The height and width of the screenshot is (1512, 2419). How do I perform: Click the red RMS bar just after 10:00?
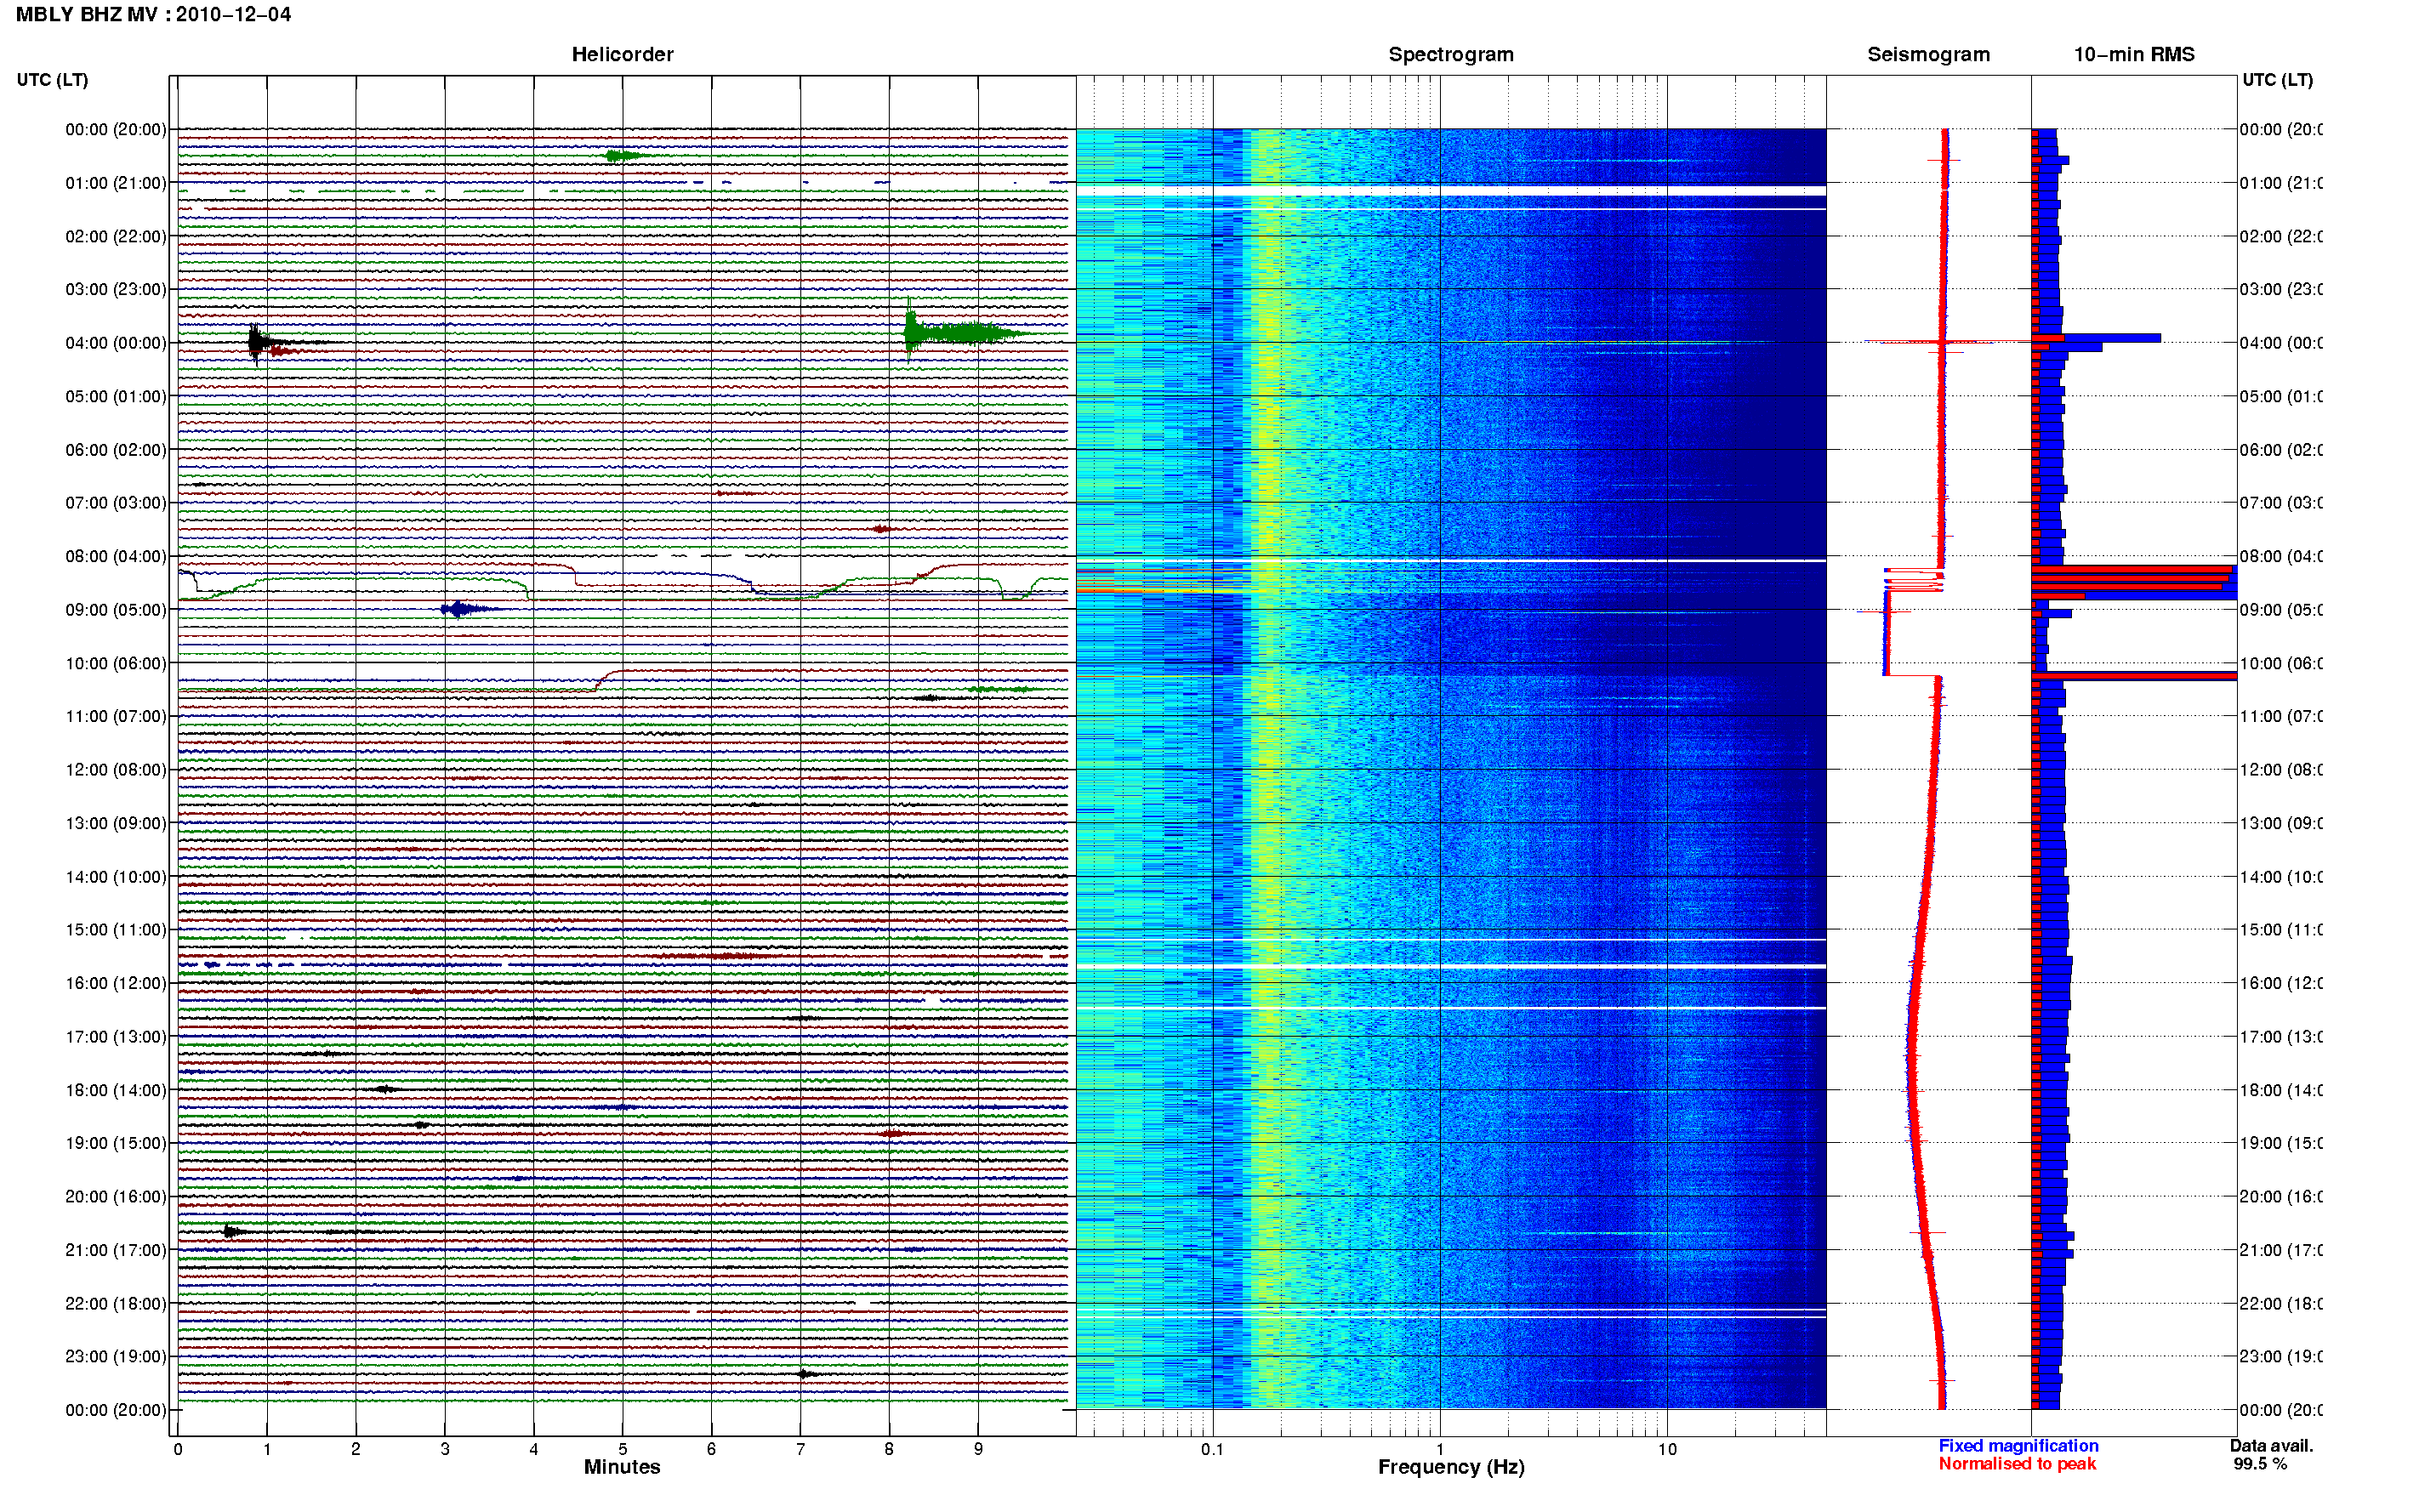point(2134,677)
